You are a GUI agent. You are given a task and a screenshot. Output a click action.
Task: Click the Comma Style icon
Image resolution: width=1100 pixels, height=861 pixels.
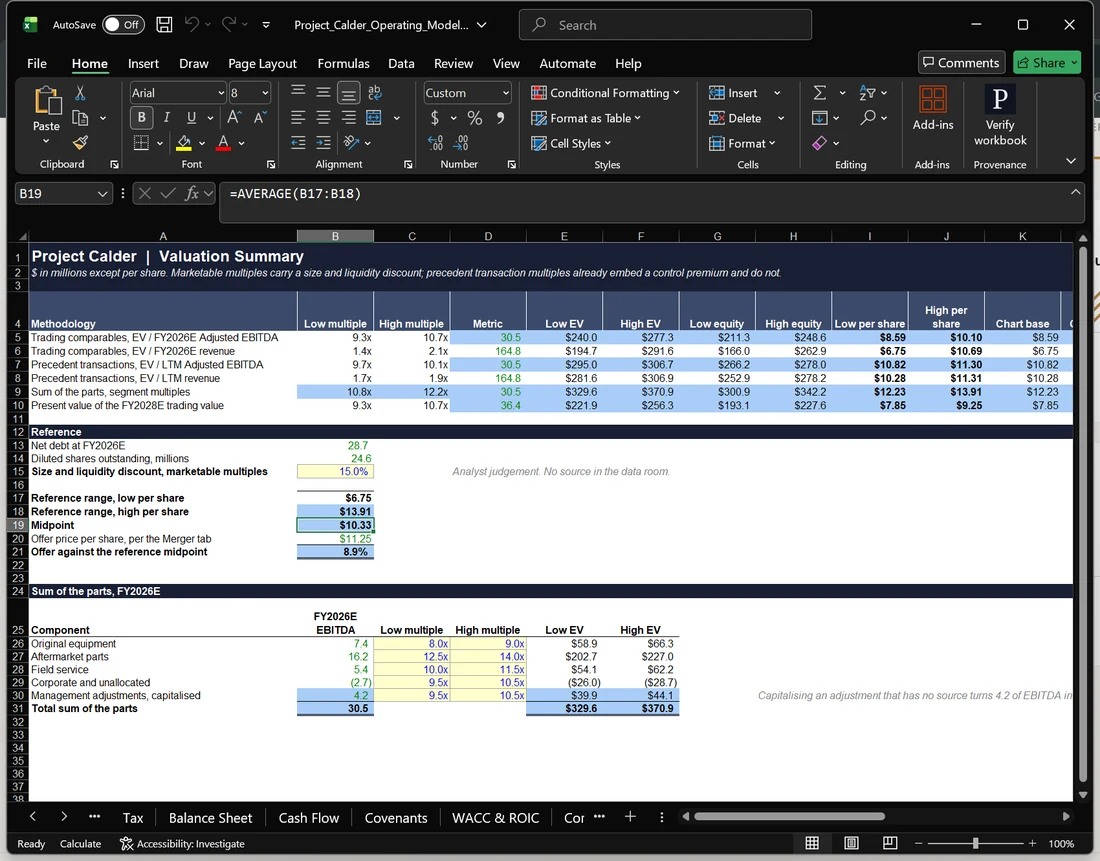pyautogui.click(x=500, y=118)
